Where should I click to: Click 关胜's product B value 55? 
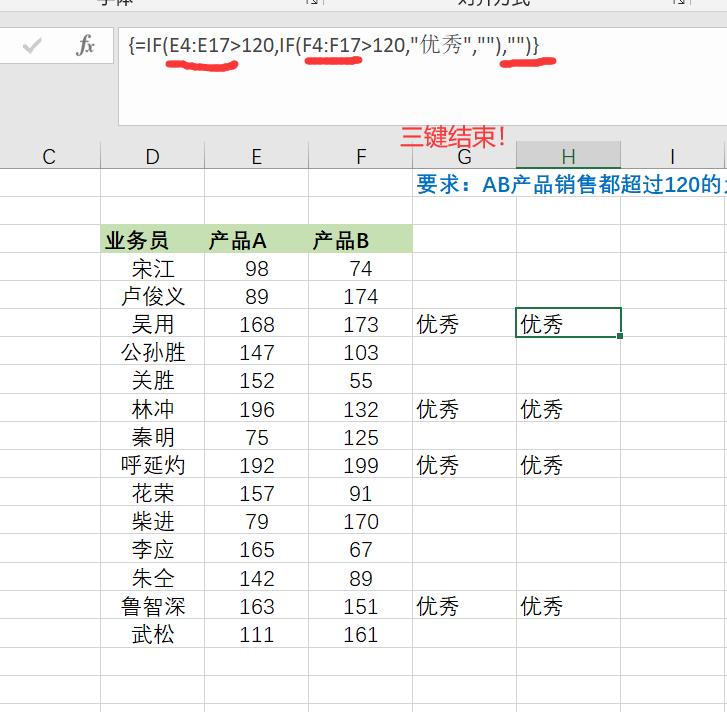tap(361, 380)
